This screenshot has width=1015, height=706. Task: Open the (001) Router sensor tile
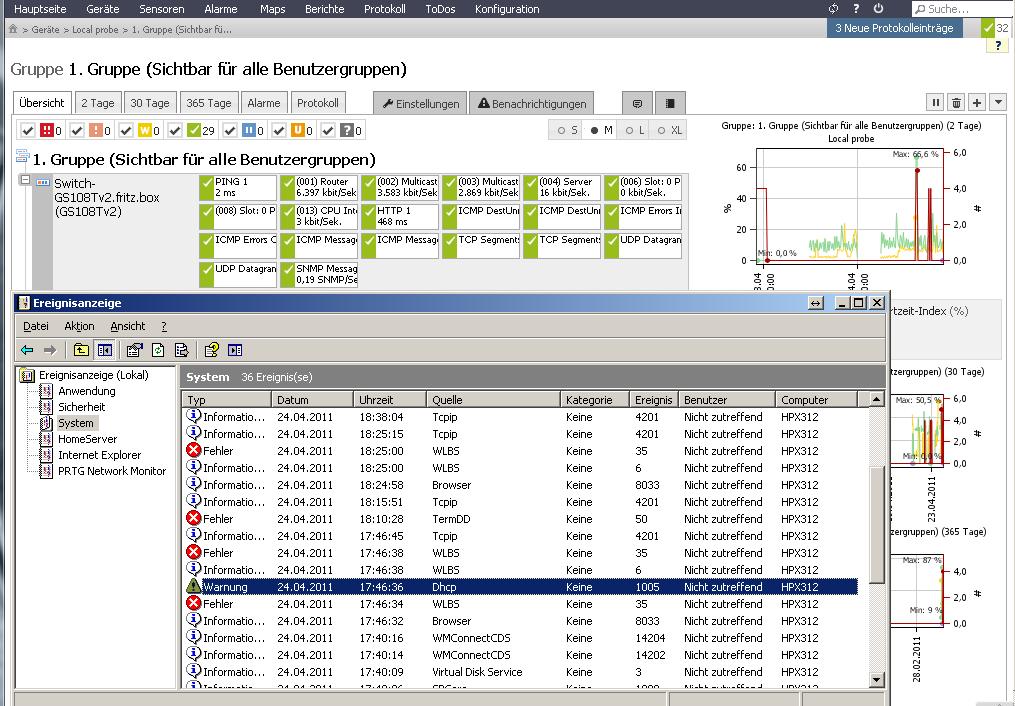[x=318, y=187]
